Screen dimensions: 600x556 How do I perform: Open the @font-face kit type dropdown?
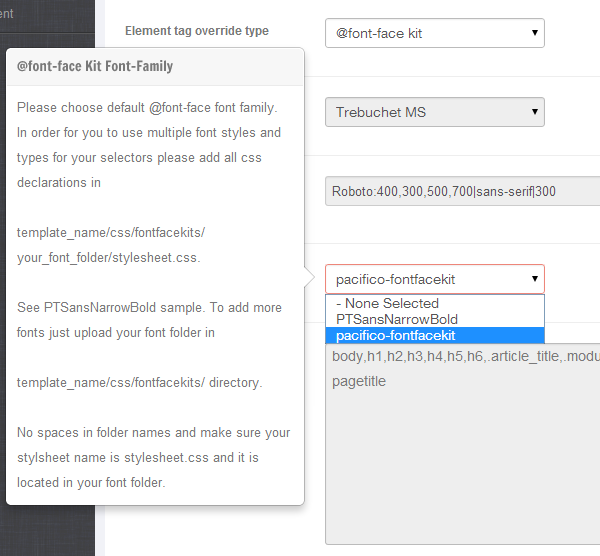click(435, 33)
